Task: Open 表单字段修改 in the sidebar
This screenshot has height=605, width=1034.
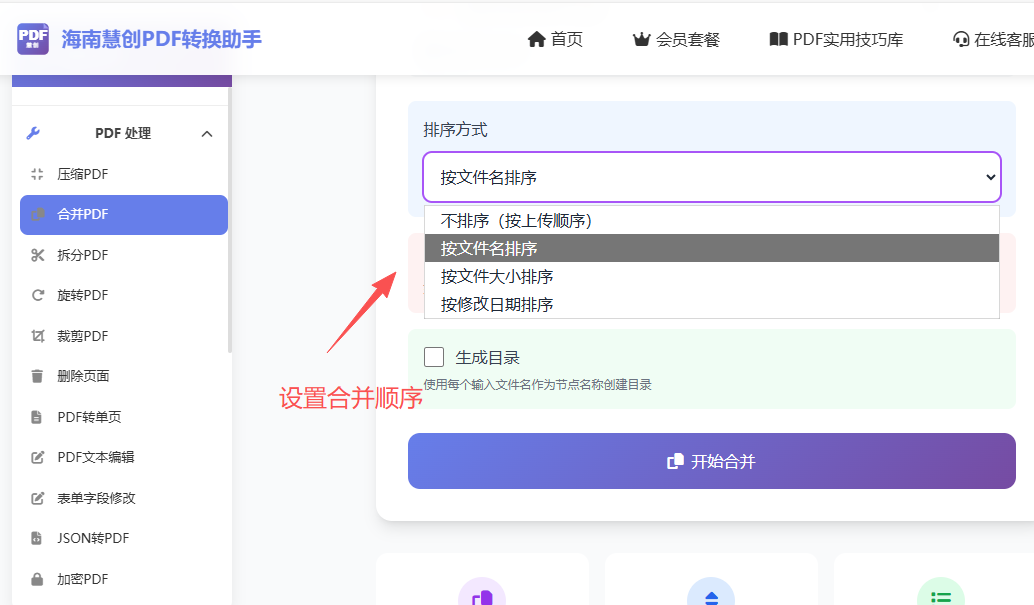Action: click(x=123, y=498)
